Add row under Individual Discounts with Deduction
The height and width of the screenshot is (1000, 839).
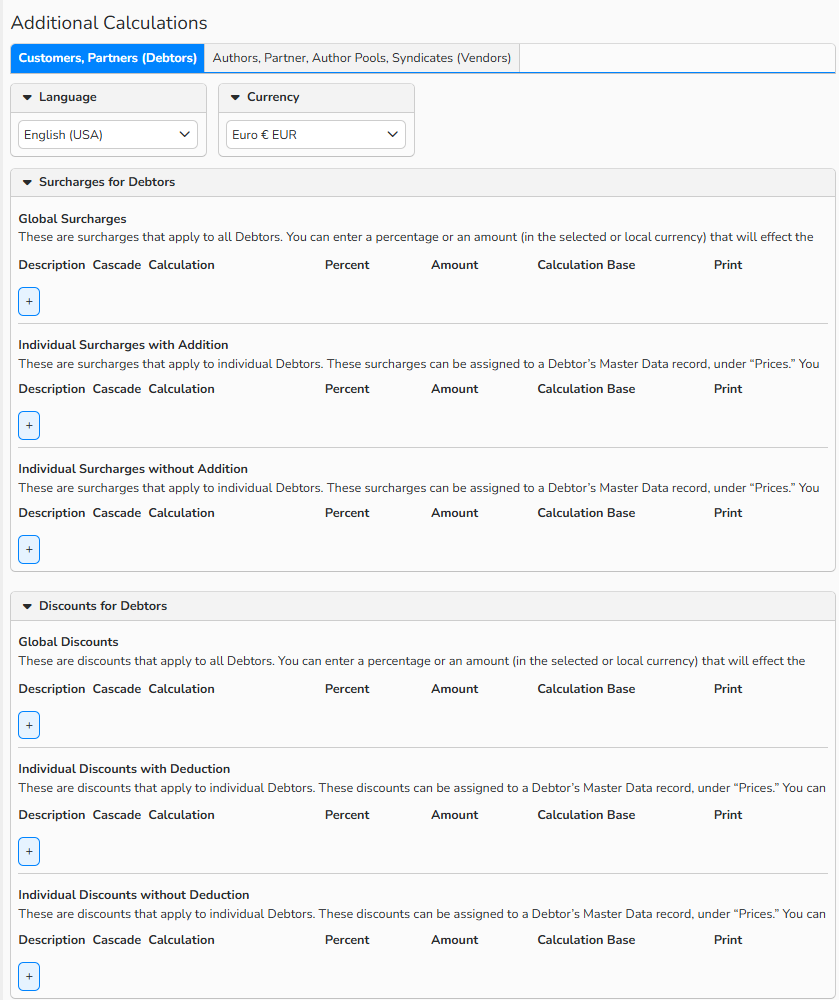29,851
